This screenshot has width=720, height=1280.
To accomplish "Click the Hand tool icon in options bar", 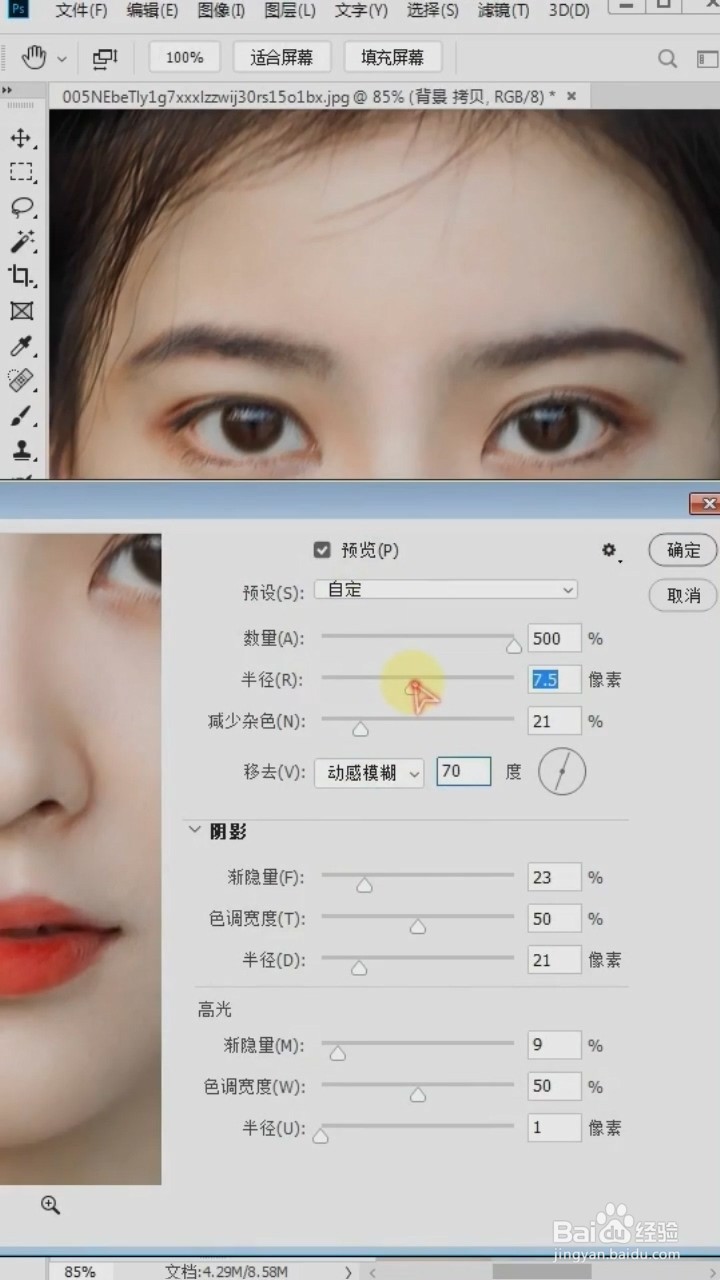I will 33,58.
